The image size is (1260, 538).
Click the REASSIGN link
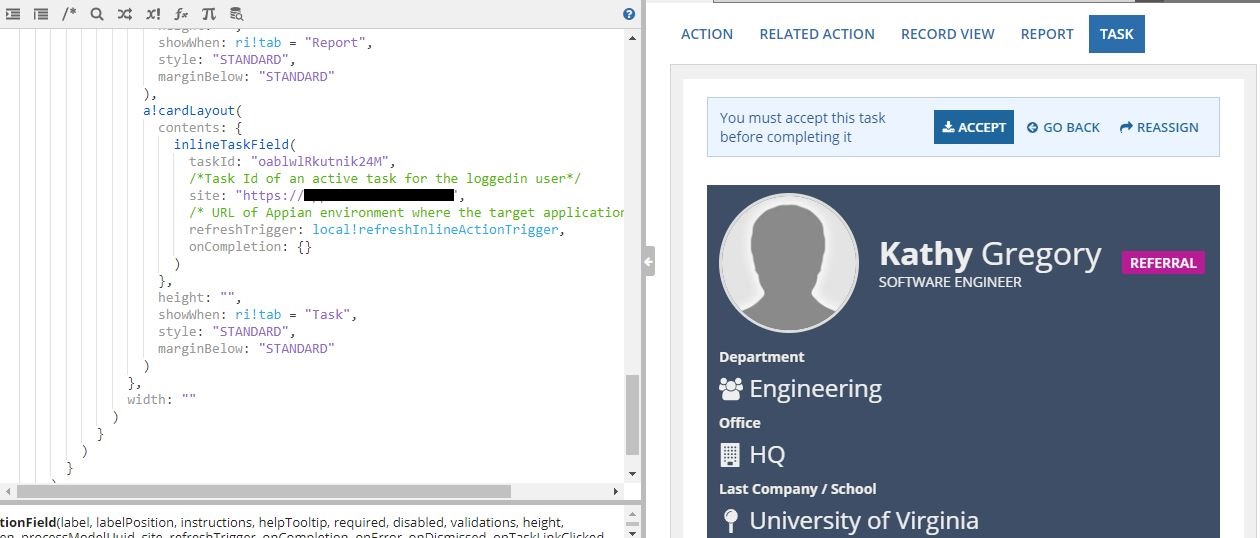(1159, 127)
